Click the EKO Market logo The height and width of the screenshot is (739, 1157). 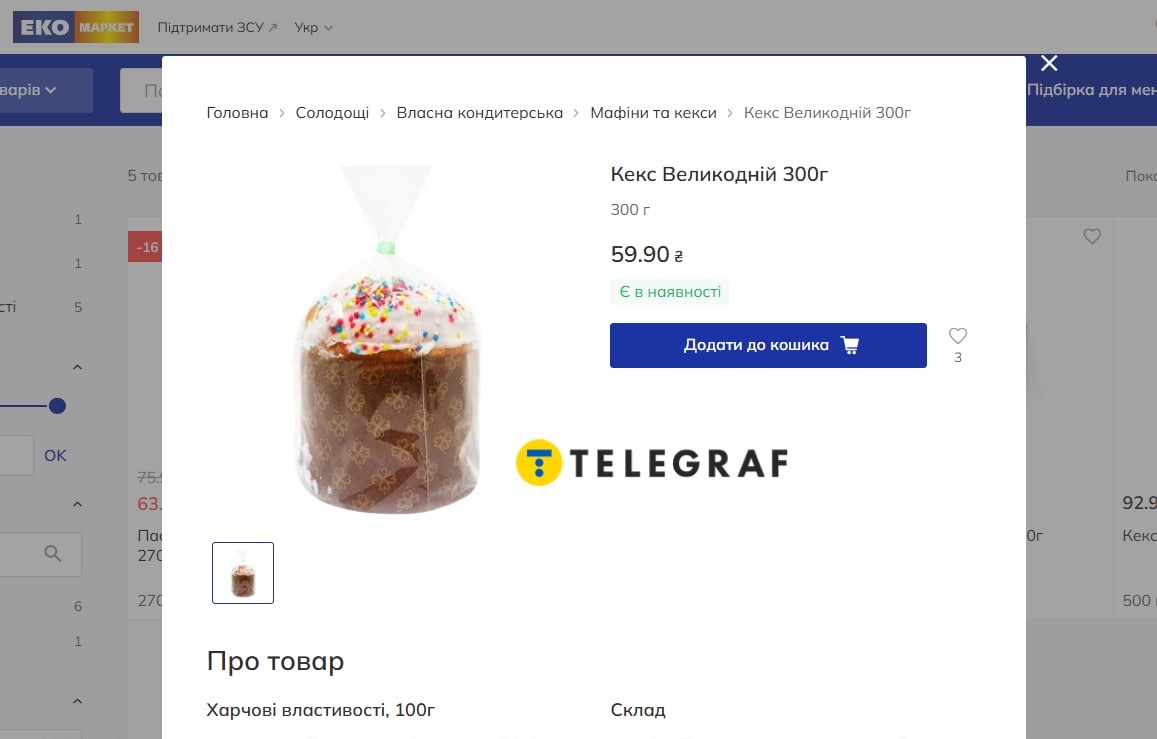coord(75,27)
